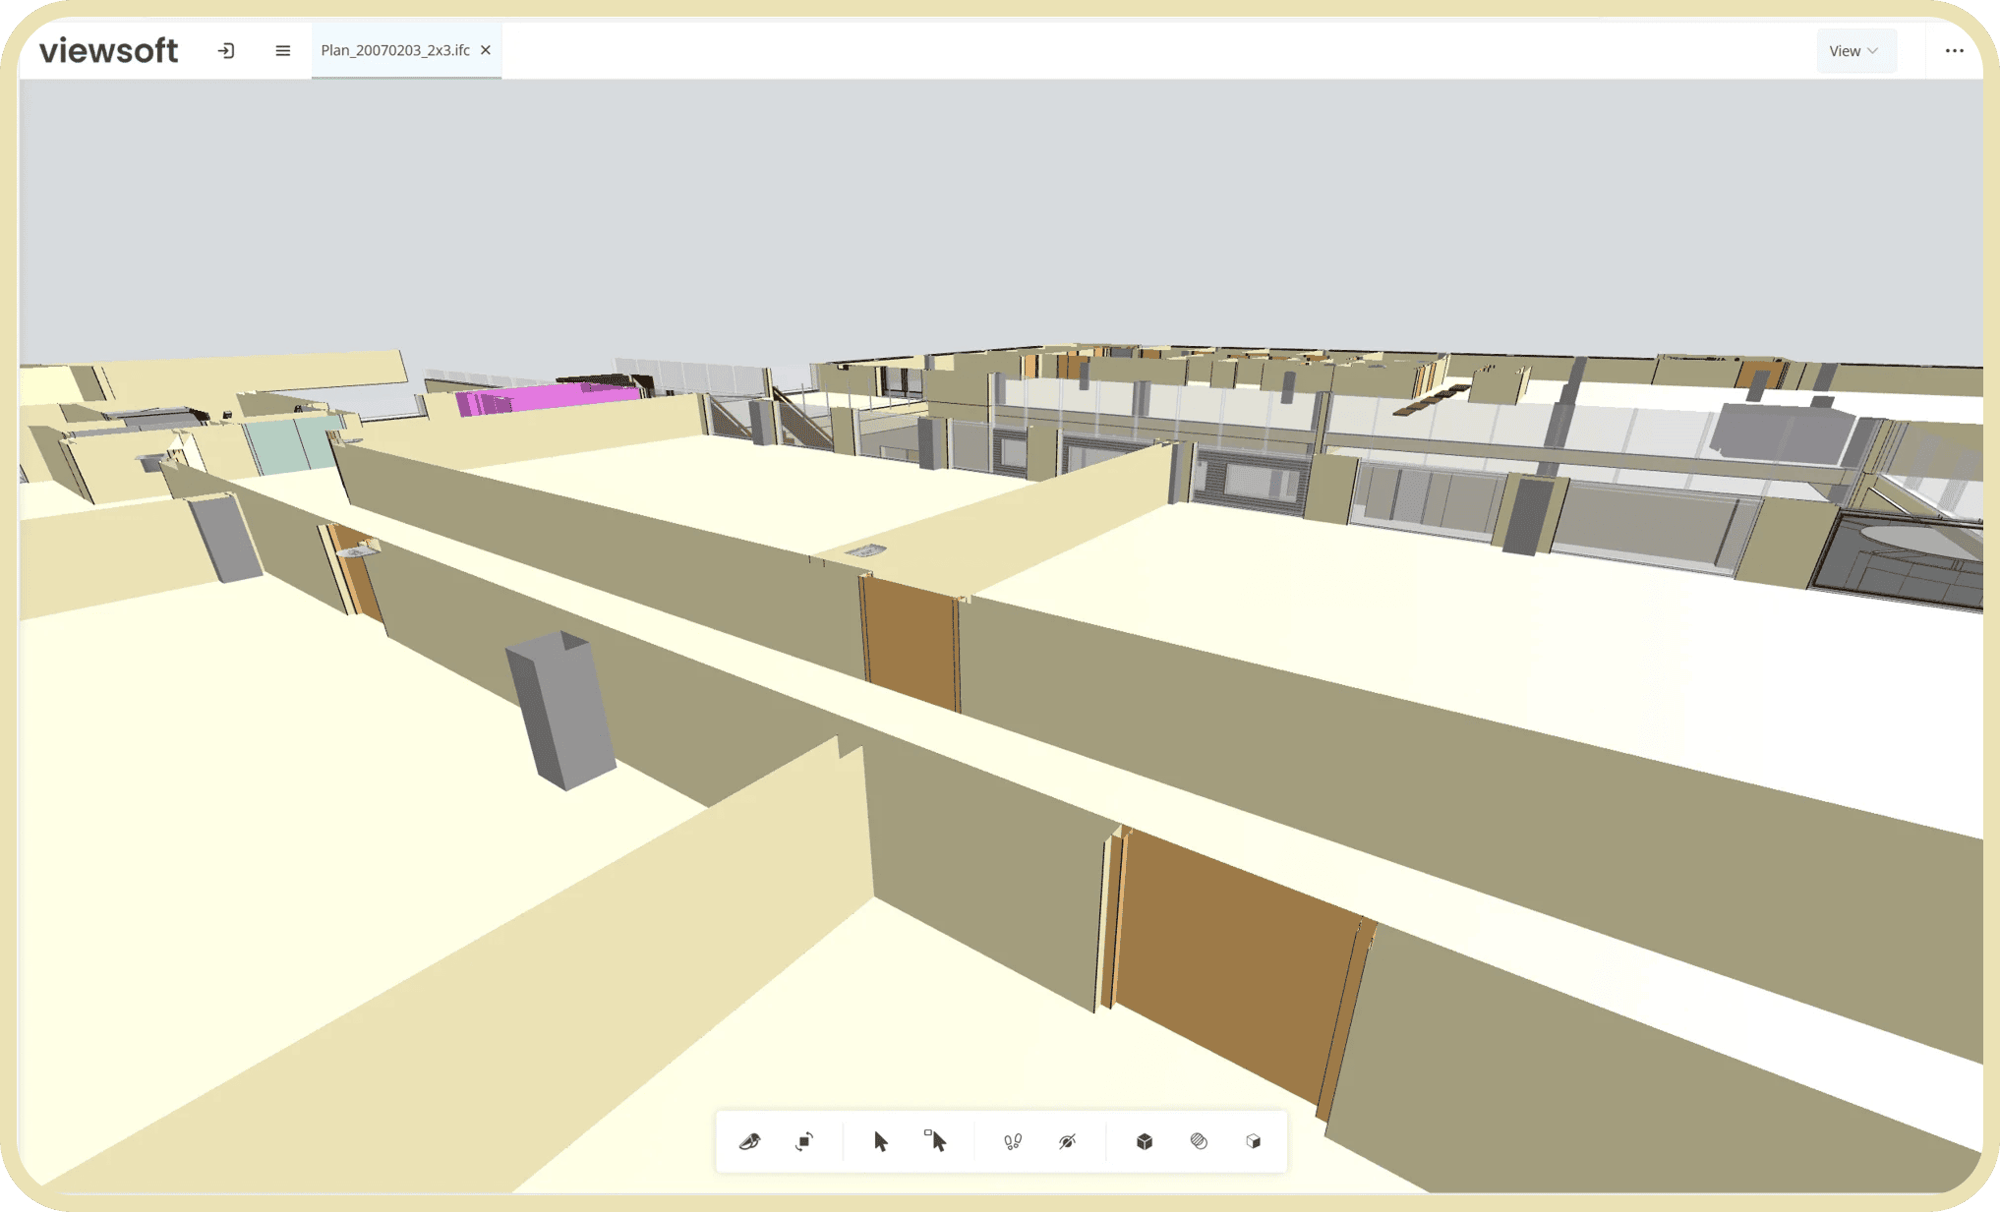The height and width of the screenshot is (1212, 2000).
Task: Select the Plan_20070203_2x3.ifc tab
Action: pos(395,50)
